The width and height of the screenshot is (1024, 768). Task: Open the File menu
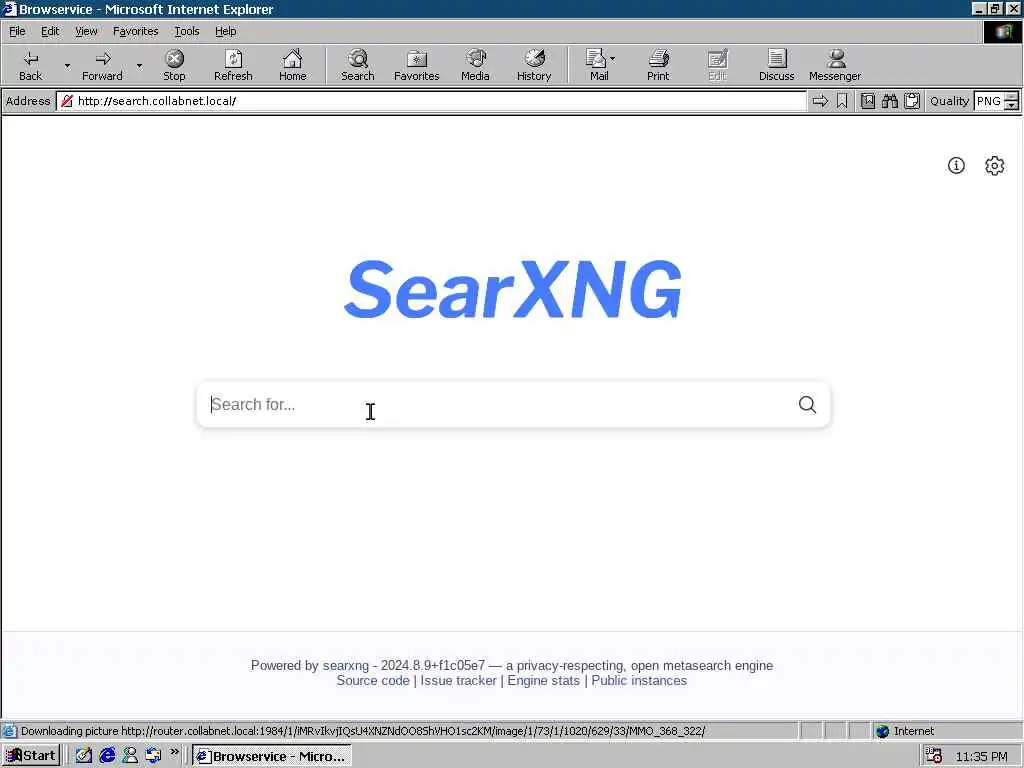(x=17, y=31)
